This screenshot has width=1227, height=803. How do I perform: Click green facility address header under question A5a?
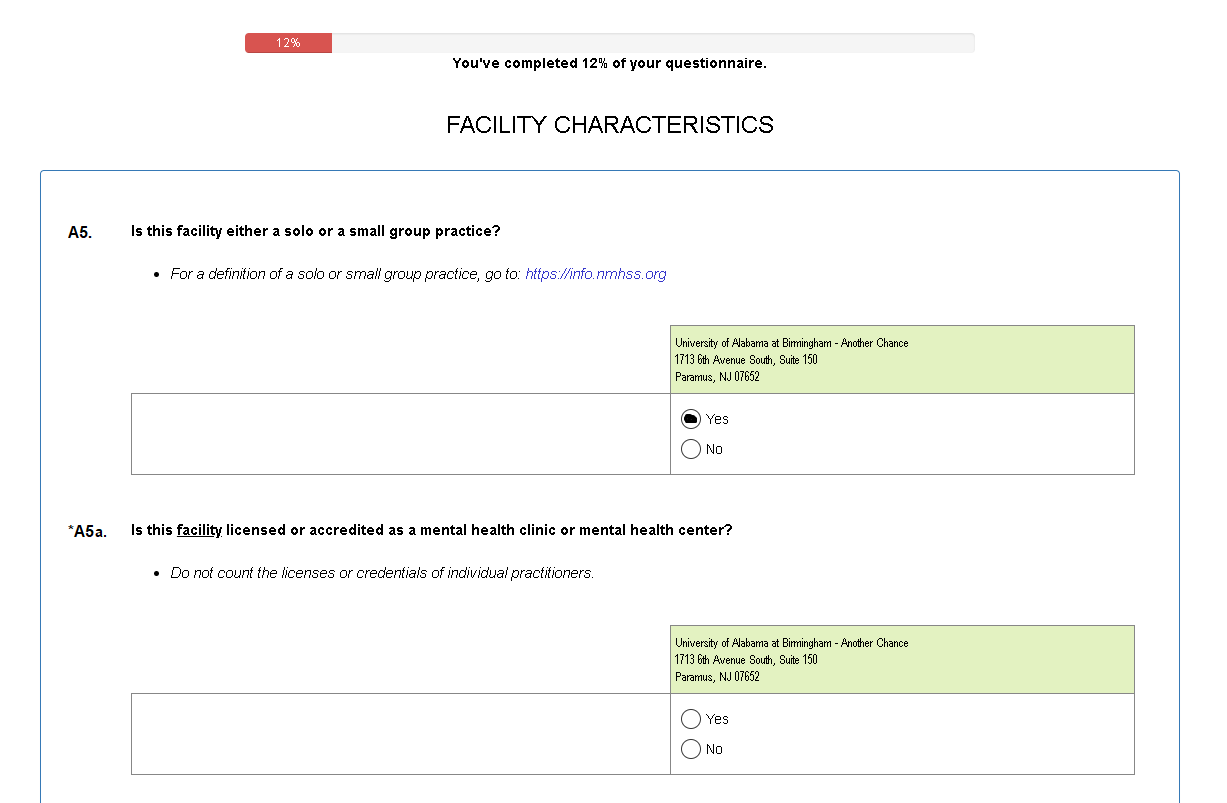click(902, 659)
